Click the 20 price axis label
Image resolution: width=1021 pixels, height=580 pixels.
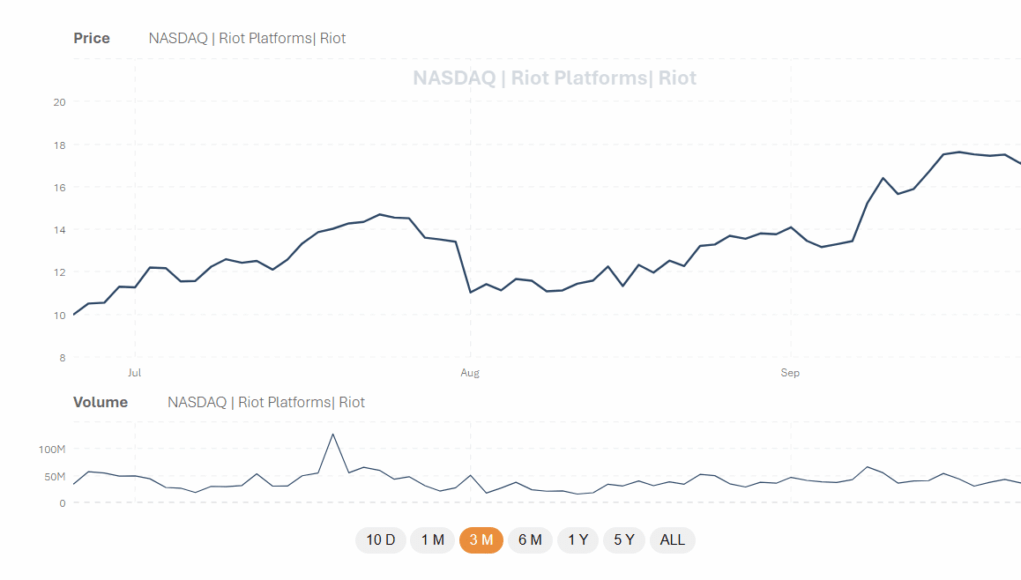tap(59, 102)
